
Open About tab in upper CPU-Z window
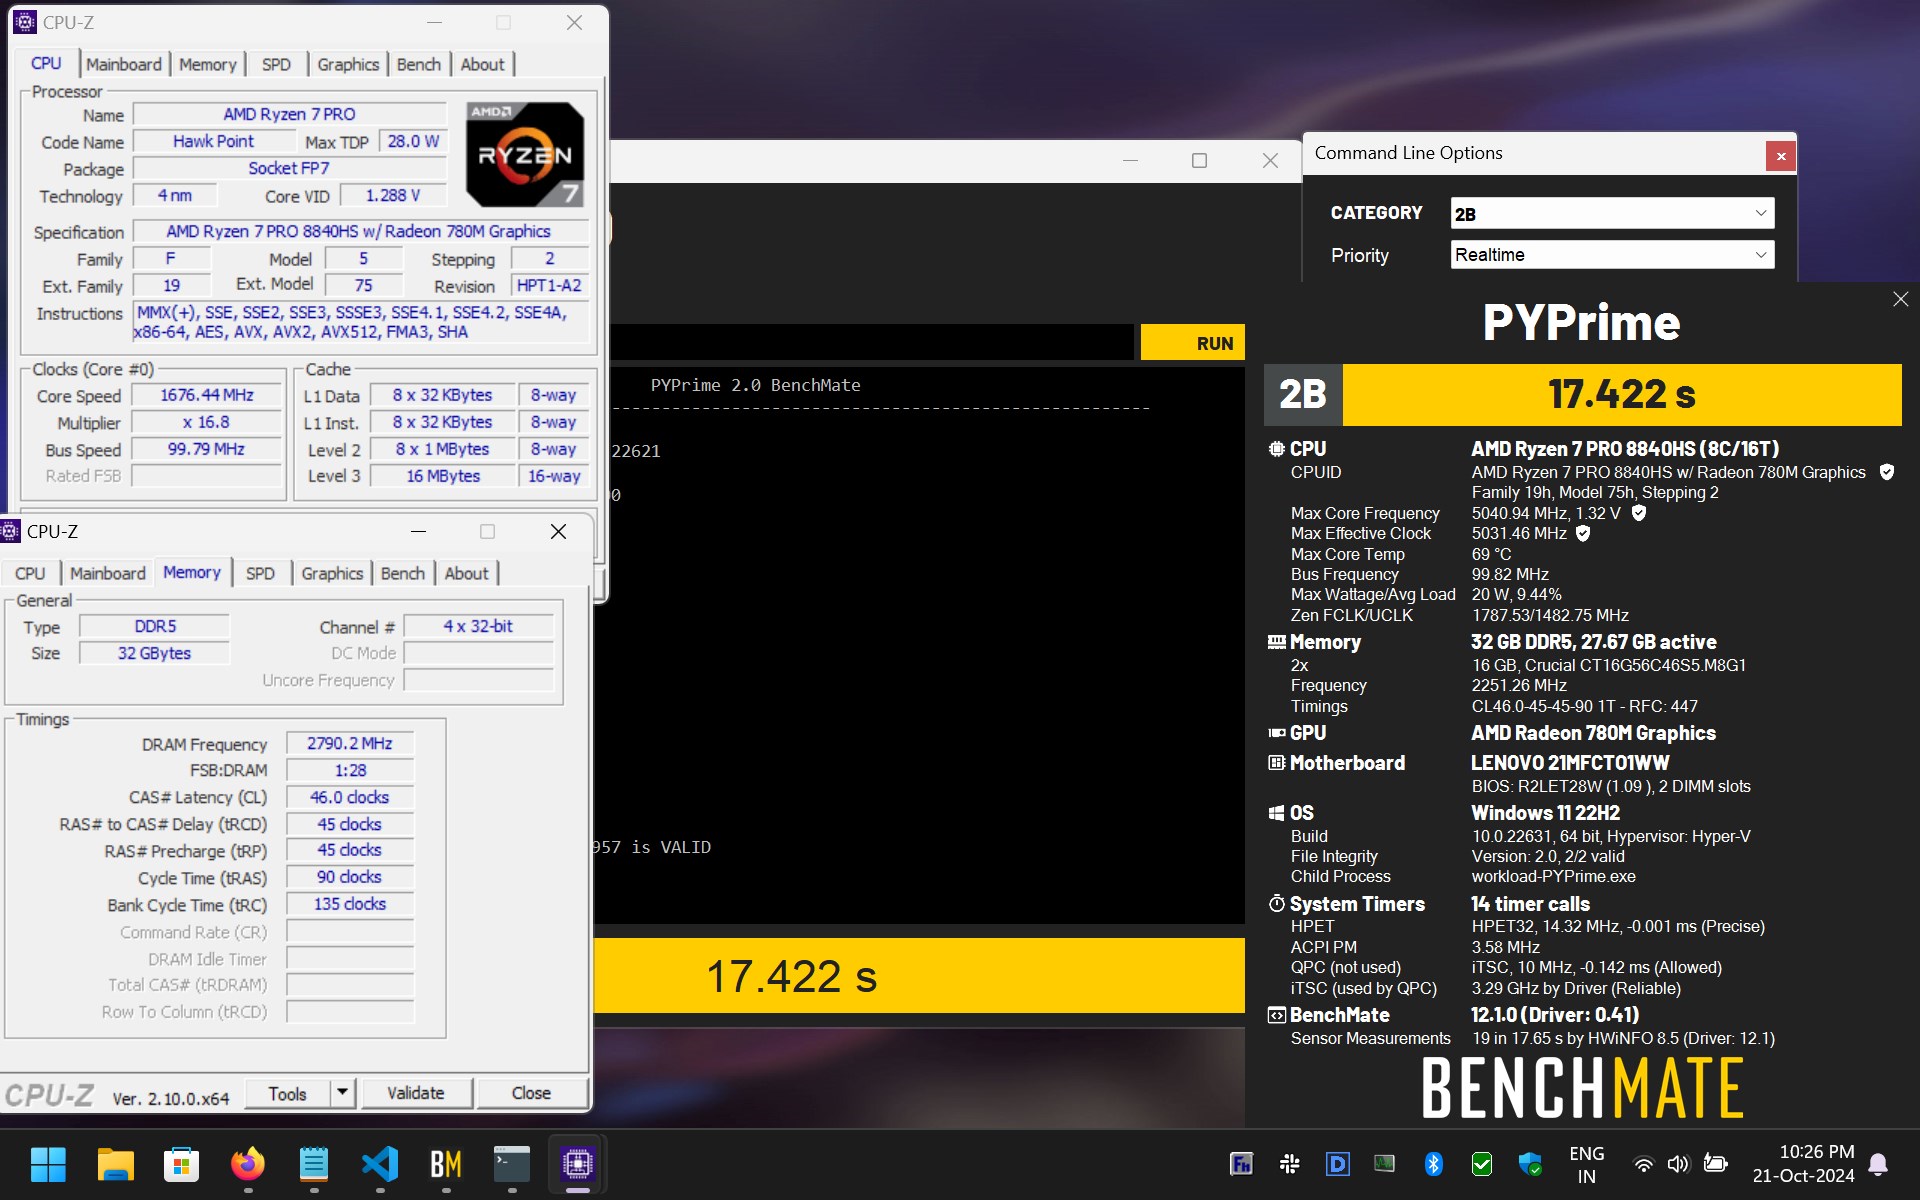tap(483, 64)
